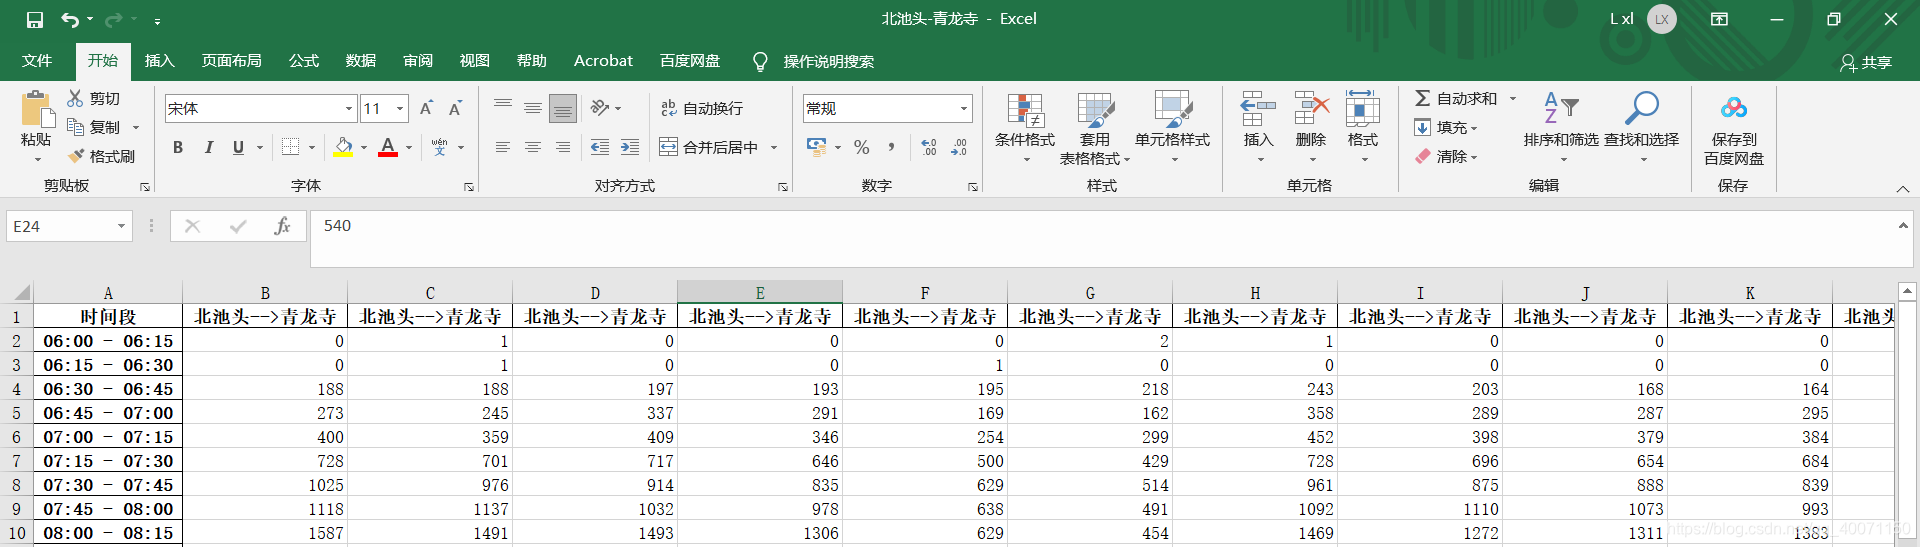Click the text orientation icon

599,108
